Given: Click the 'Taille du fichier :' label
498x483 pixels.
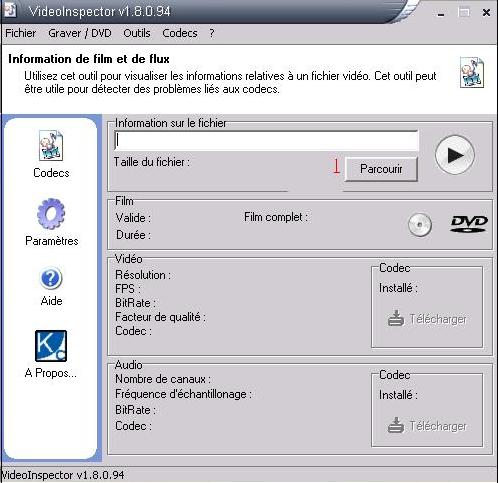Looking at the screenshot, I should pyautogui.click(x=152, y=162).
